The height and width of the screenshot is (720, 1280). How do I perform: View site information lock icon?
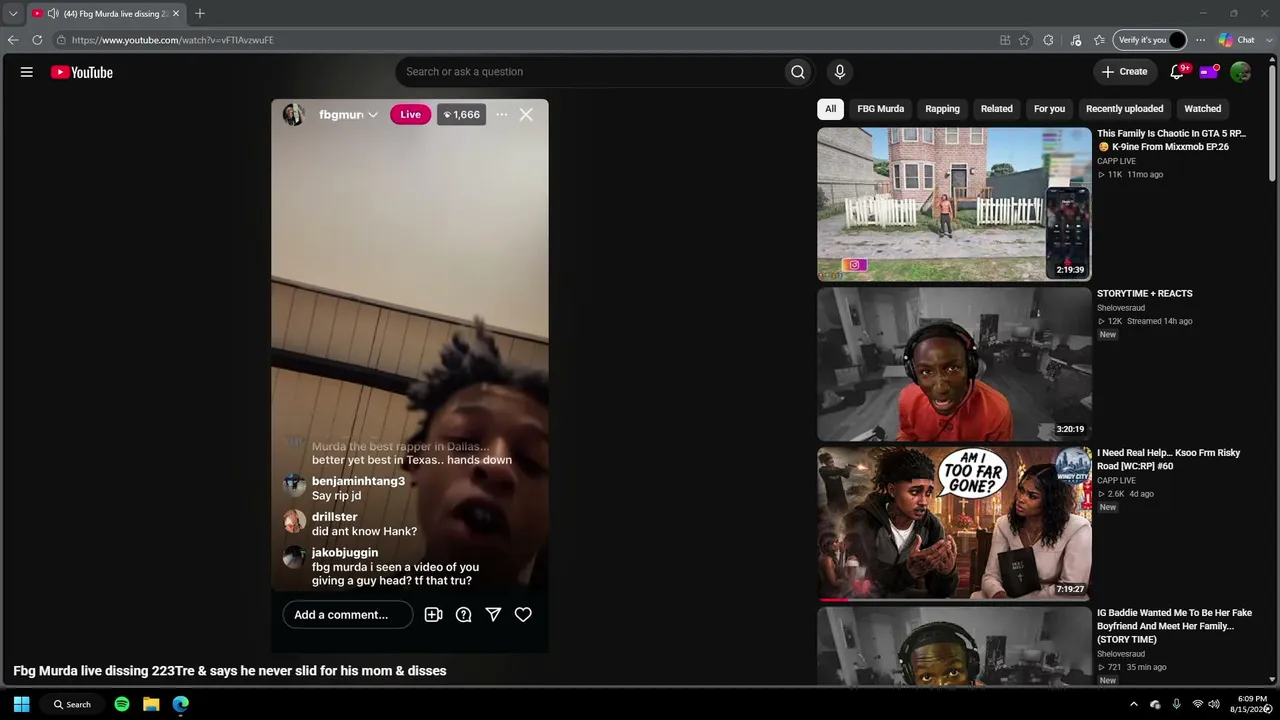point(61,40)
